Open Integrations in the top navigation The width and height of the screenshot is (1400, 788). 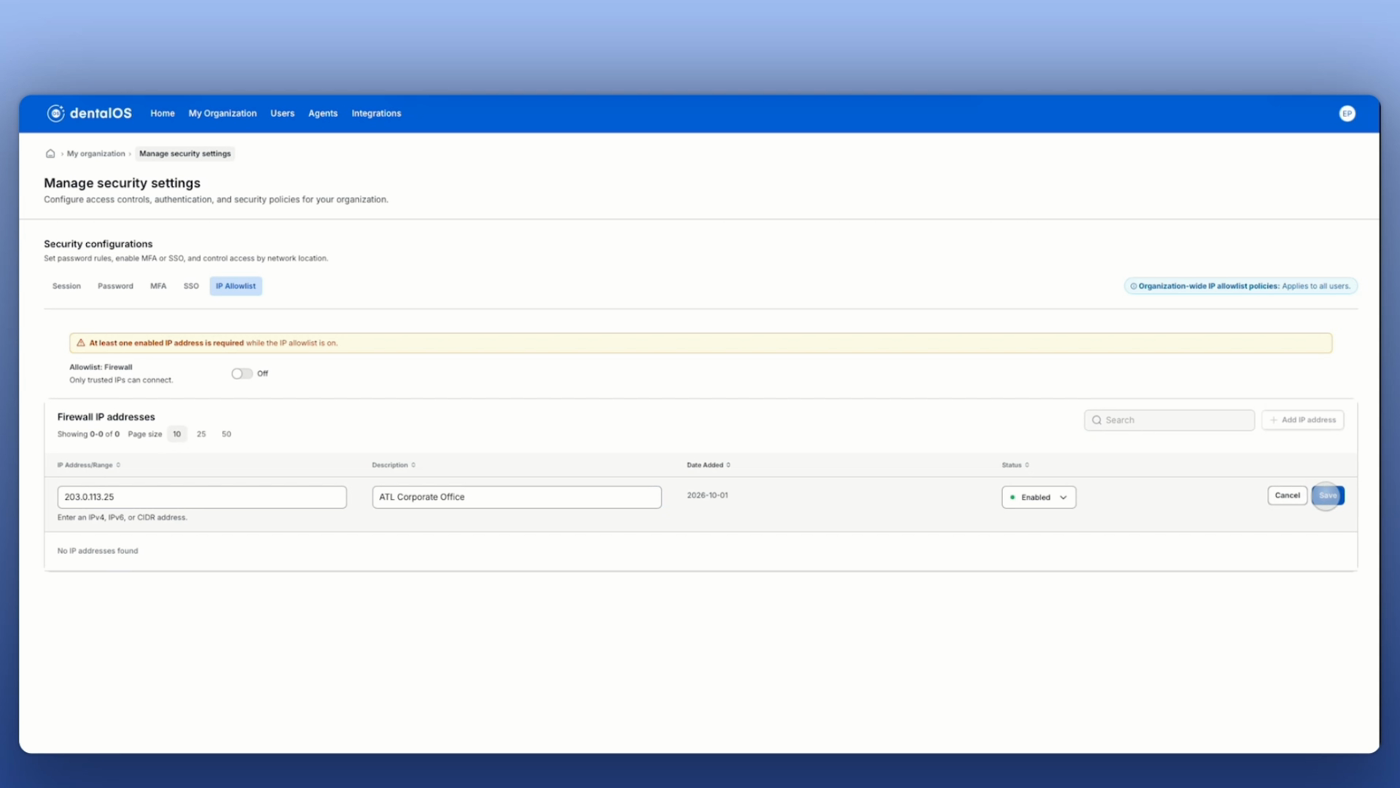376,114
